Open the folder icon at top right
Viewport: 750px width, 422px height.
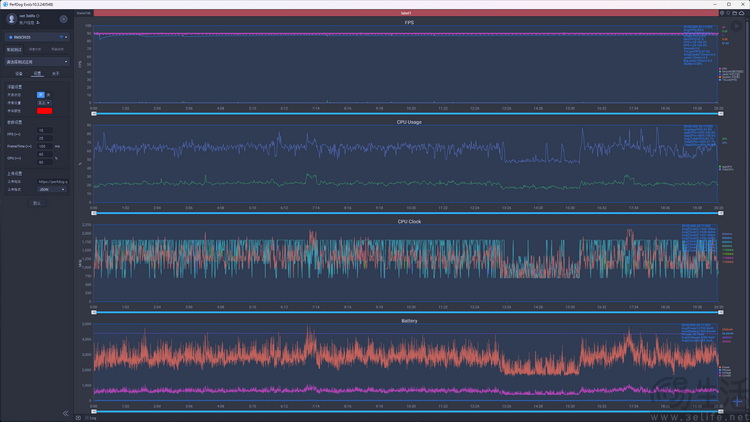735,13
